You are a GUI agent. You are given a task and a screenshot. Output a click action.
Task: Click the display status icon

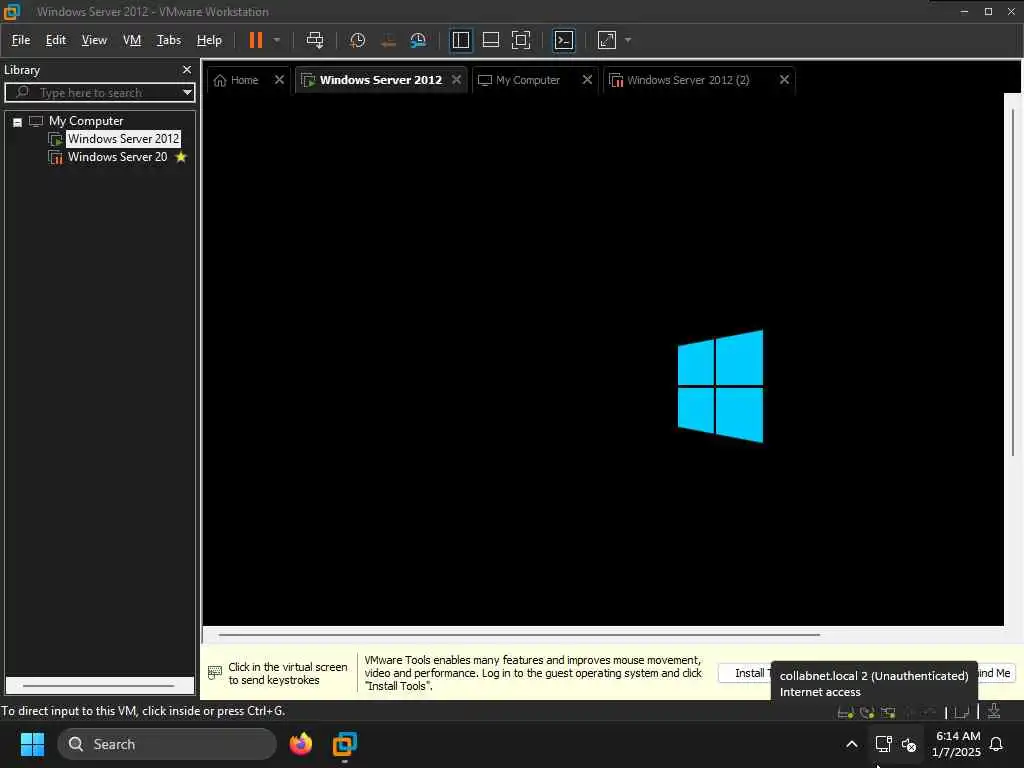tap(961, 712)
